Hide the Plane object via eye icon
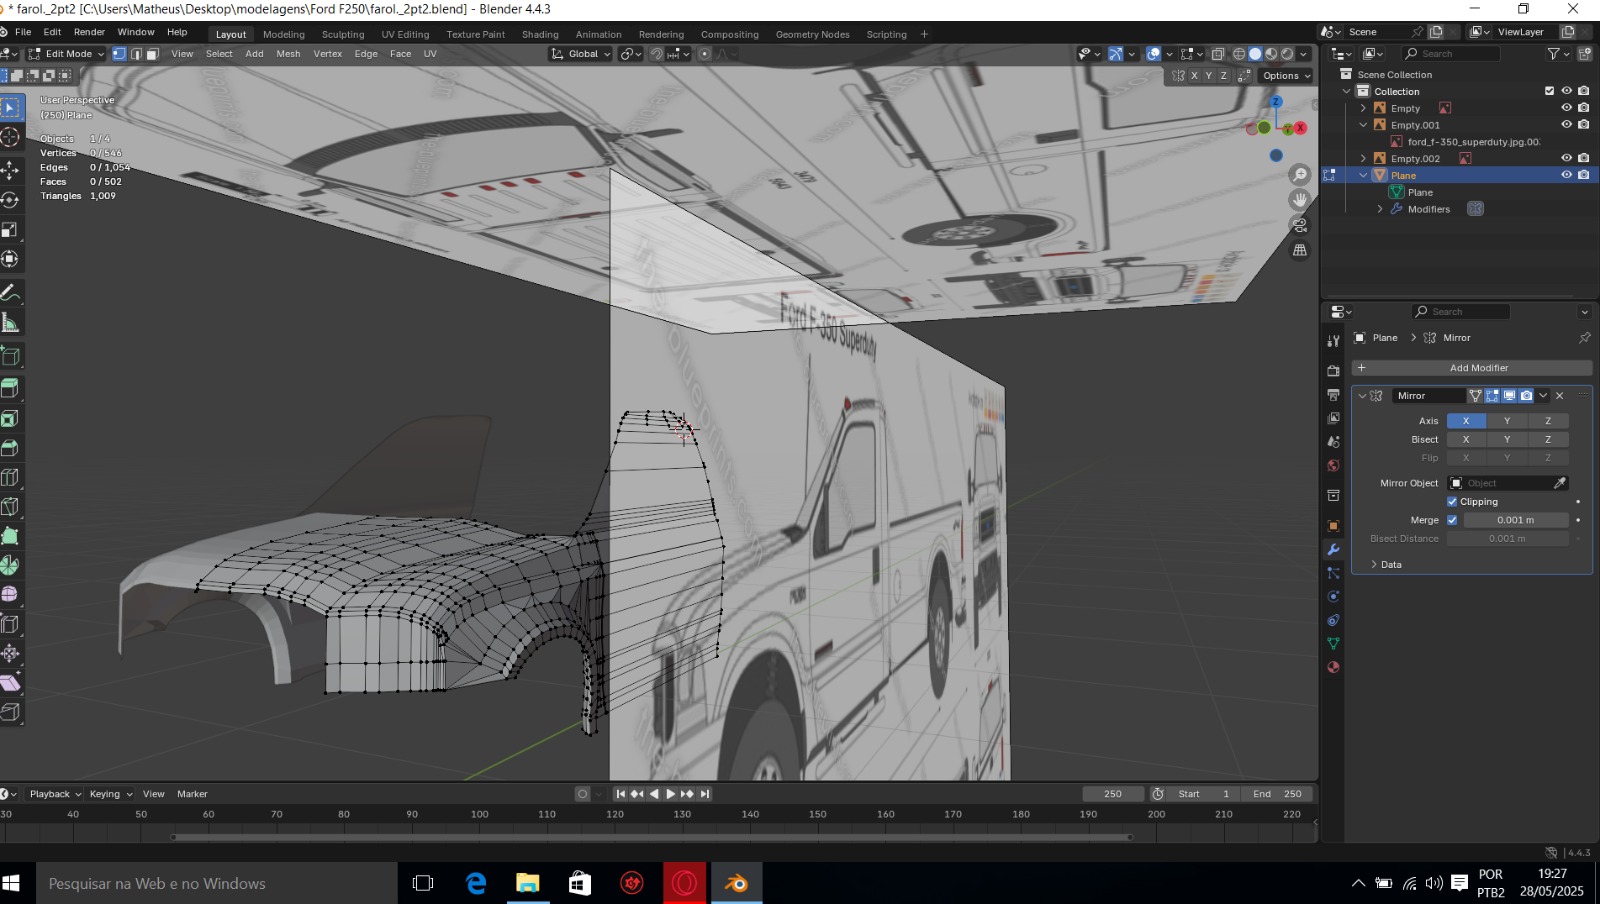Viewport: 1600px width, 904px height. tap(1567, 175)
